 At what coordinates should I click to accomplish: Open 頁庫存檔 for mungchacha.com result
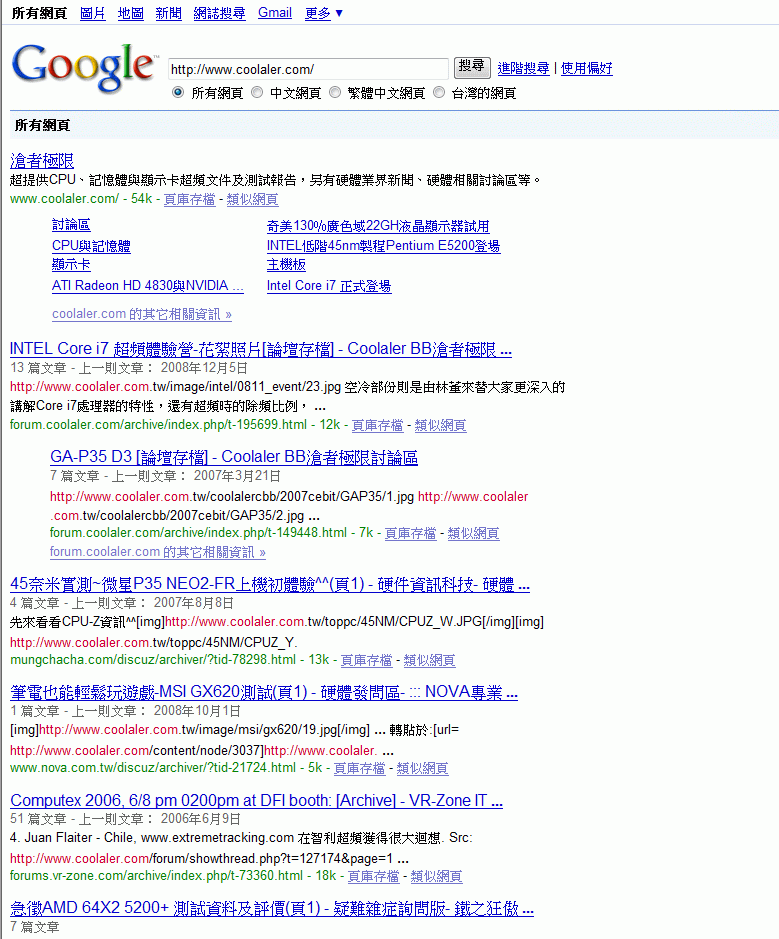[366, 660]
